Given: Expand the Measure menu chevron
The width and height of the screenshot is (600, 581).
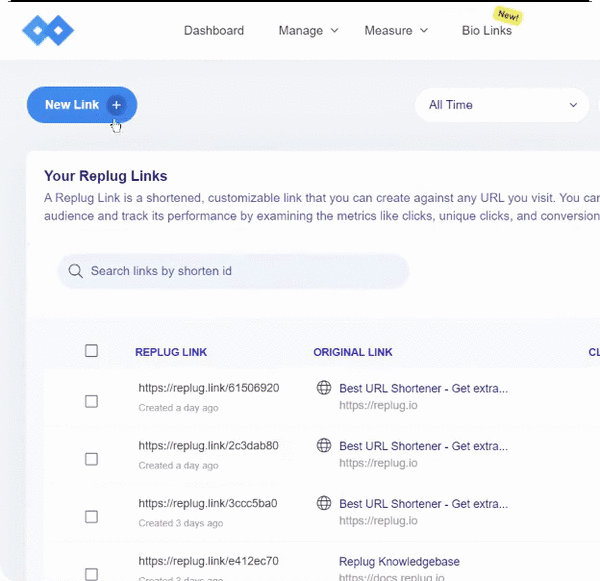Looking at the screenshot, I should pyautogui.click(x=424, y=30).
